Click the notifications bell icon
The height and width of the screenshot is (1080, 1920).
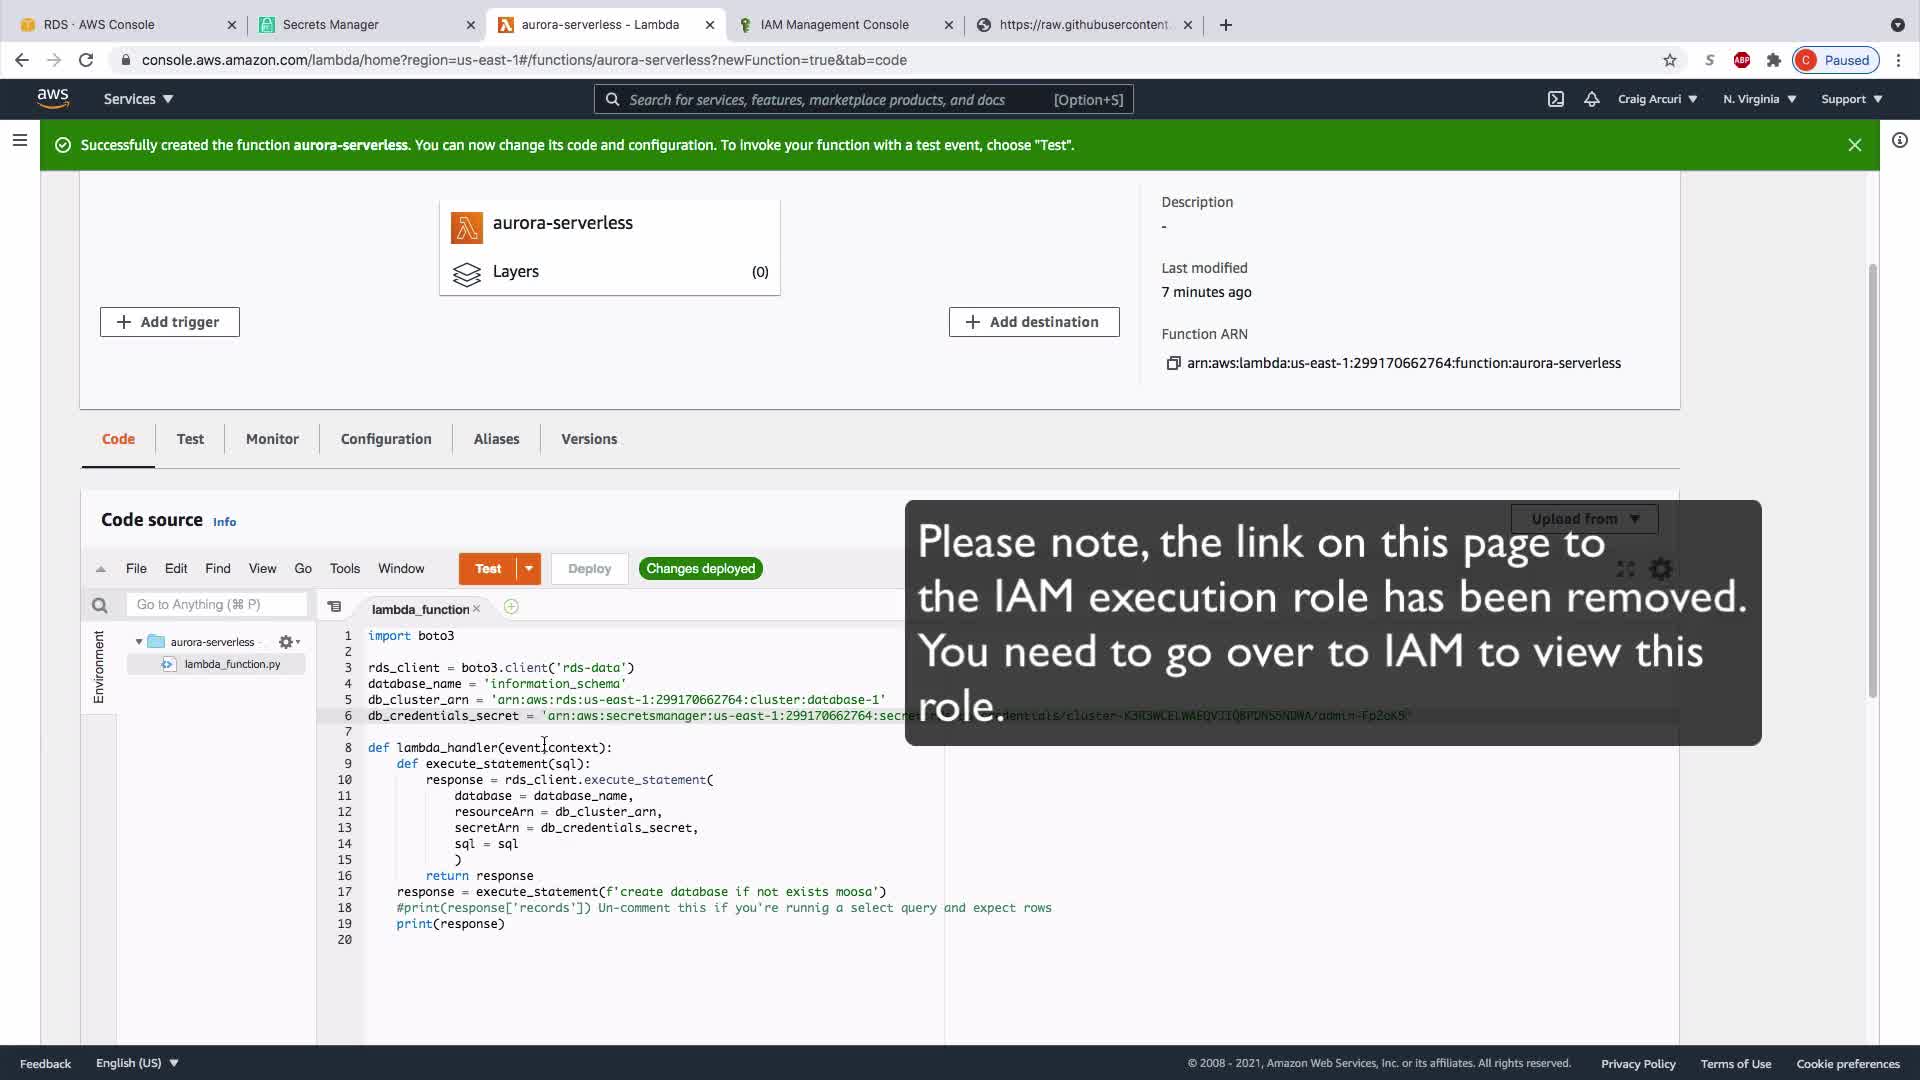(1591, 99)
